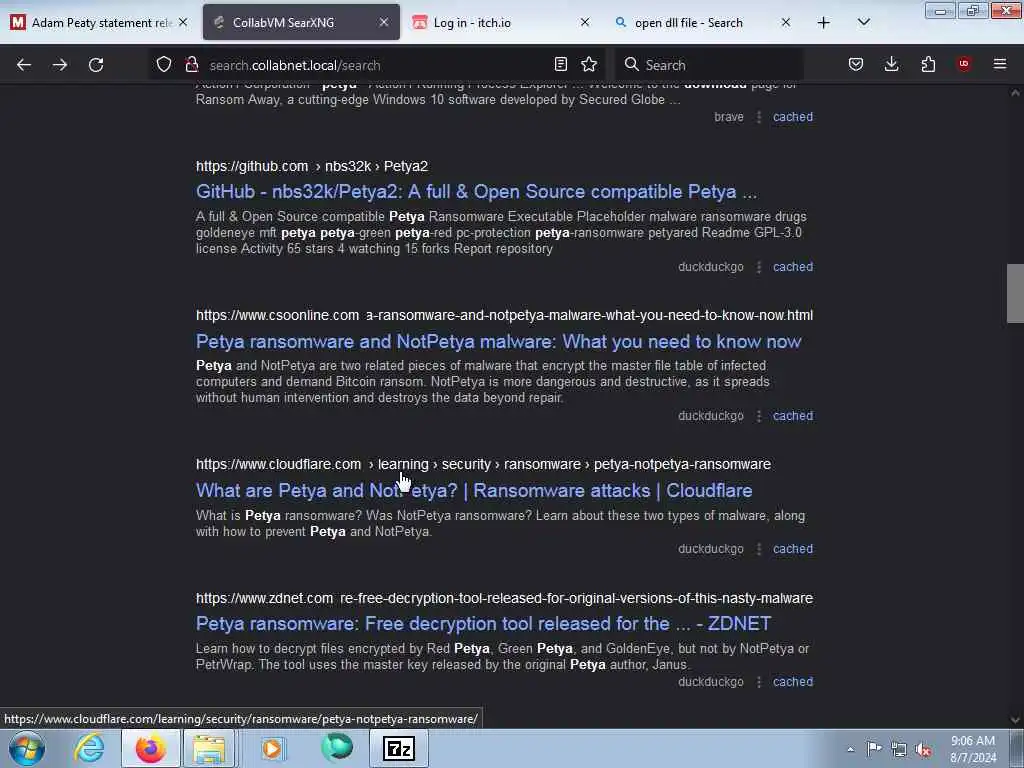Show hidden tray icons arrow
Screen dimensions: 1024x768
click(x=850, y=749)
